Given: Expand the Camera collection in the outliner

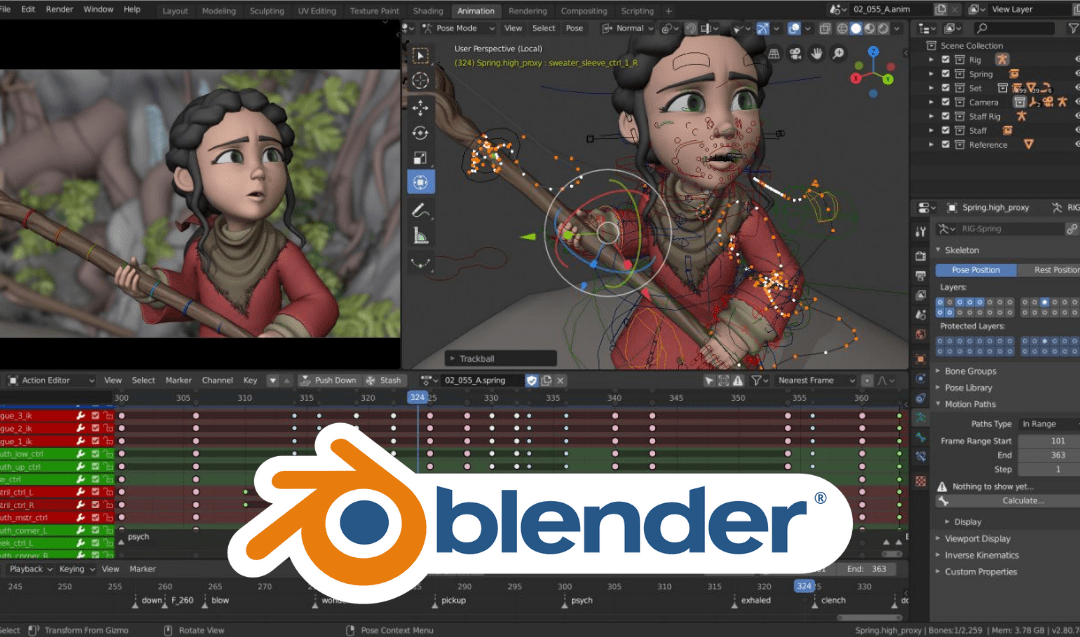Looking at the screenshot, I should (x=931, y=102).
